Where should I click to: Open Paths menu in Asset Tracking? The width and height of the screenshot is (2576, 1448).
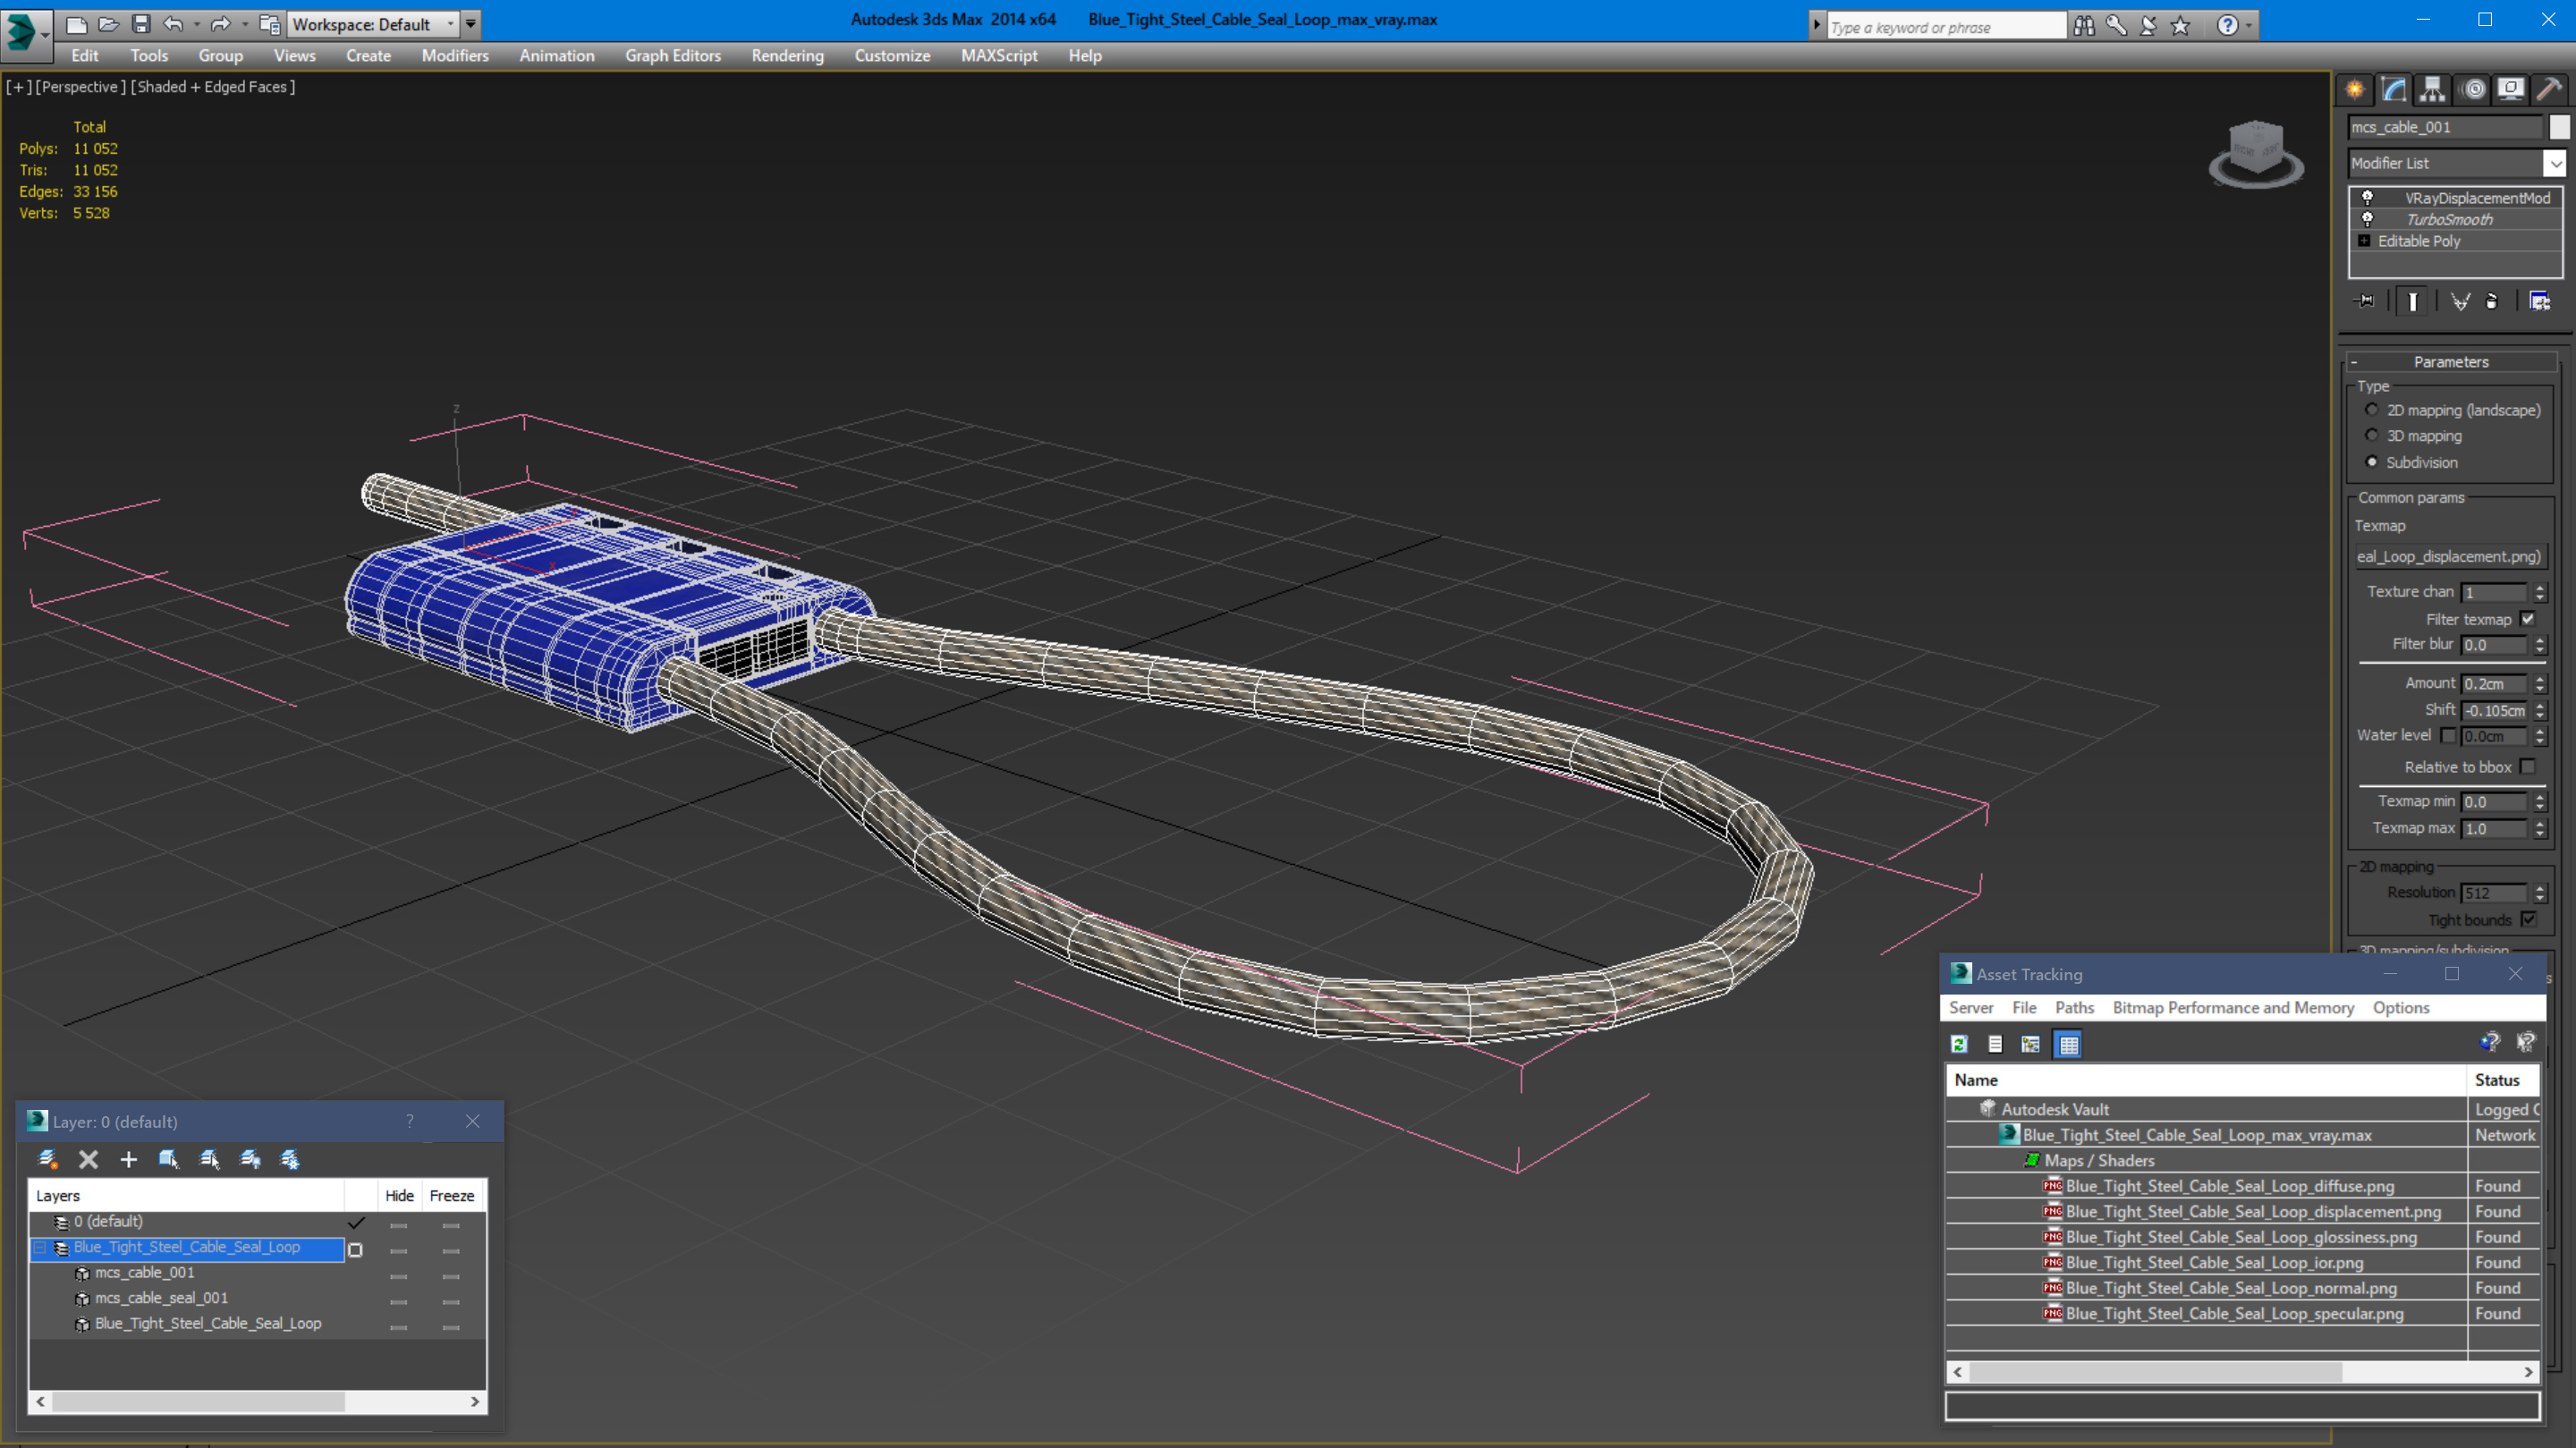click(x=2074, y=1007)
